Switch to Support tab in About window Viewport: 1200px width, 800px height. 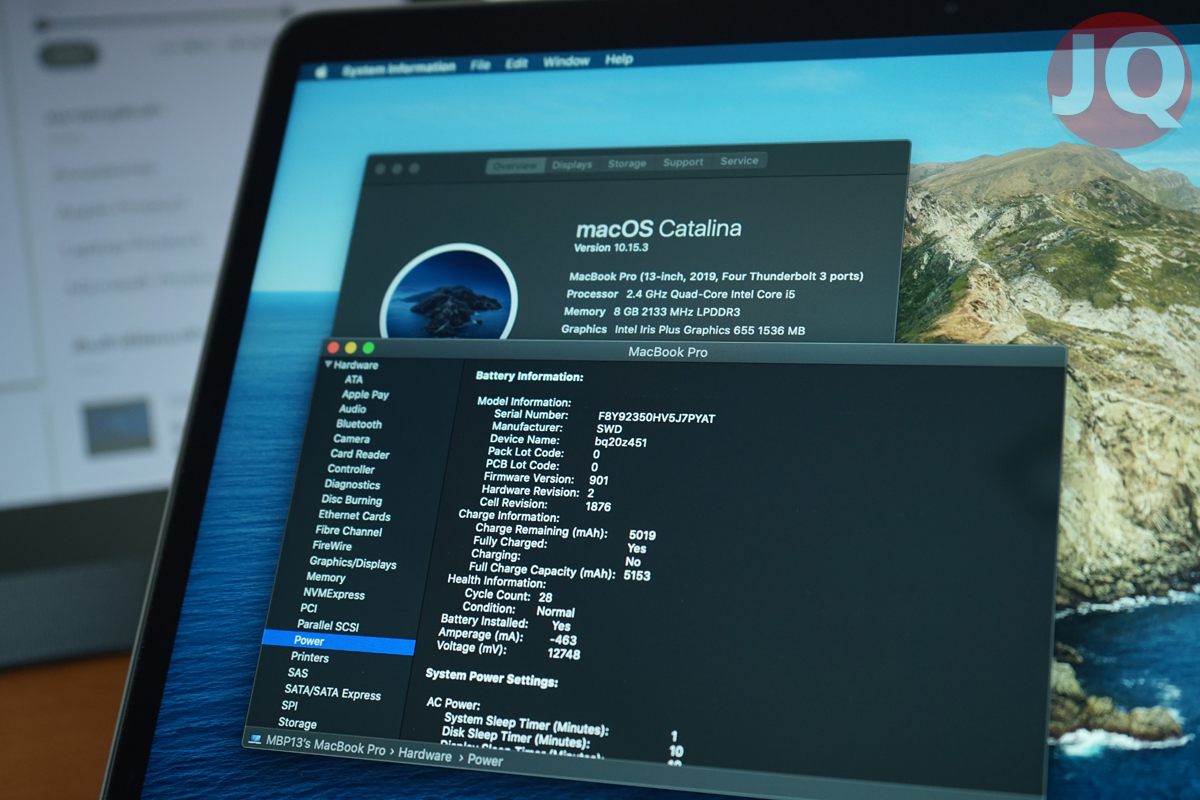pos(683,162)
